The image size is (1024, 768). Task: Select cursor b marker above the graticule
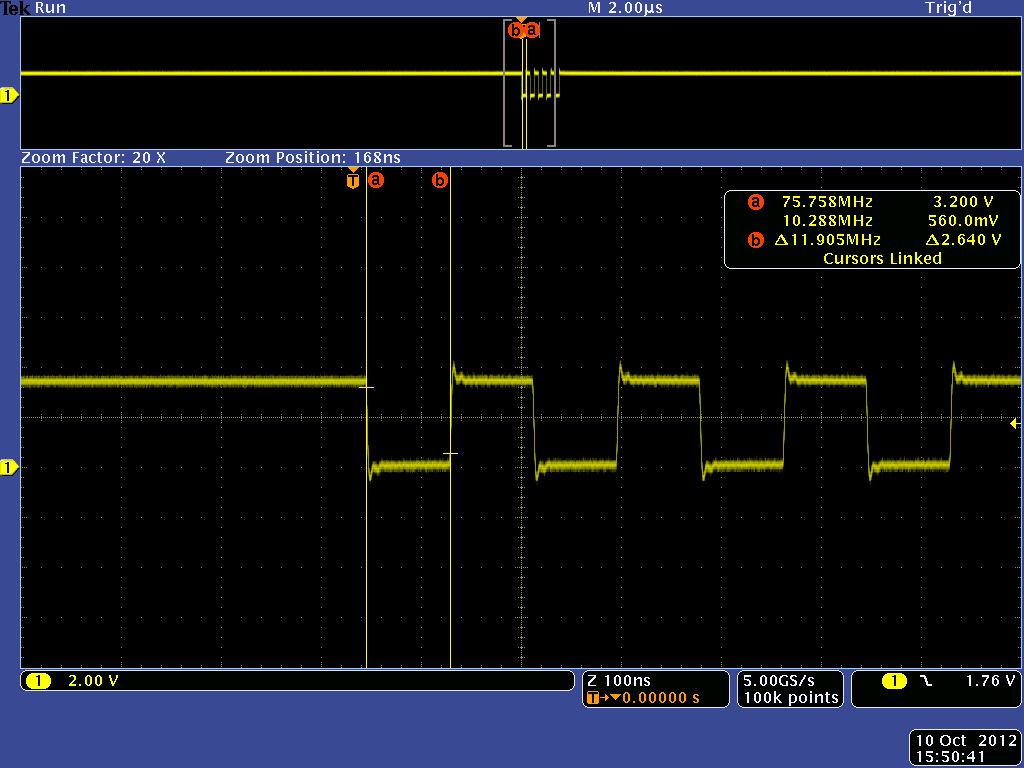click(x=439, y=181)
